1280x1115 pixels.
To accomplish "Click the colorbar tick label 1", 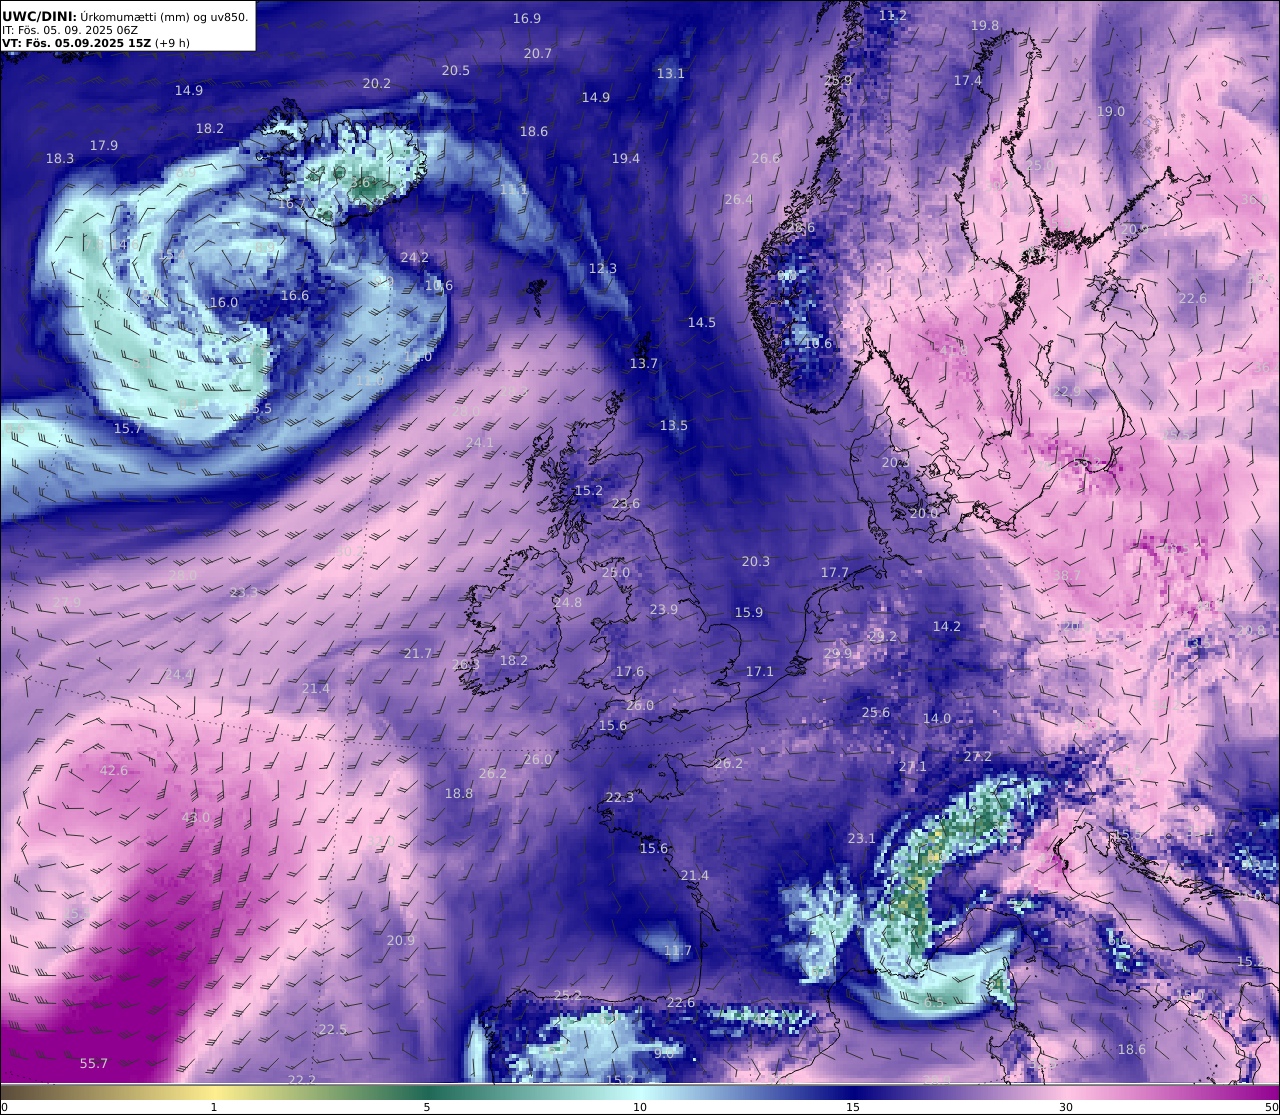I will [x=213, y=1107].
